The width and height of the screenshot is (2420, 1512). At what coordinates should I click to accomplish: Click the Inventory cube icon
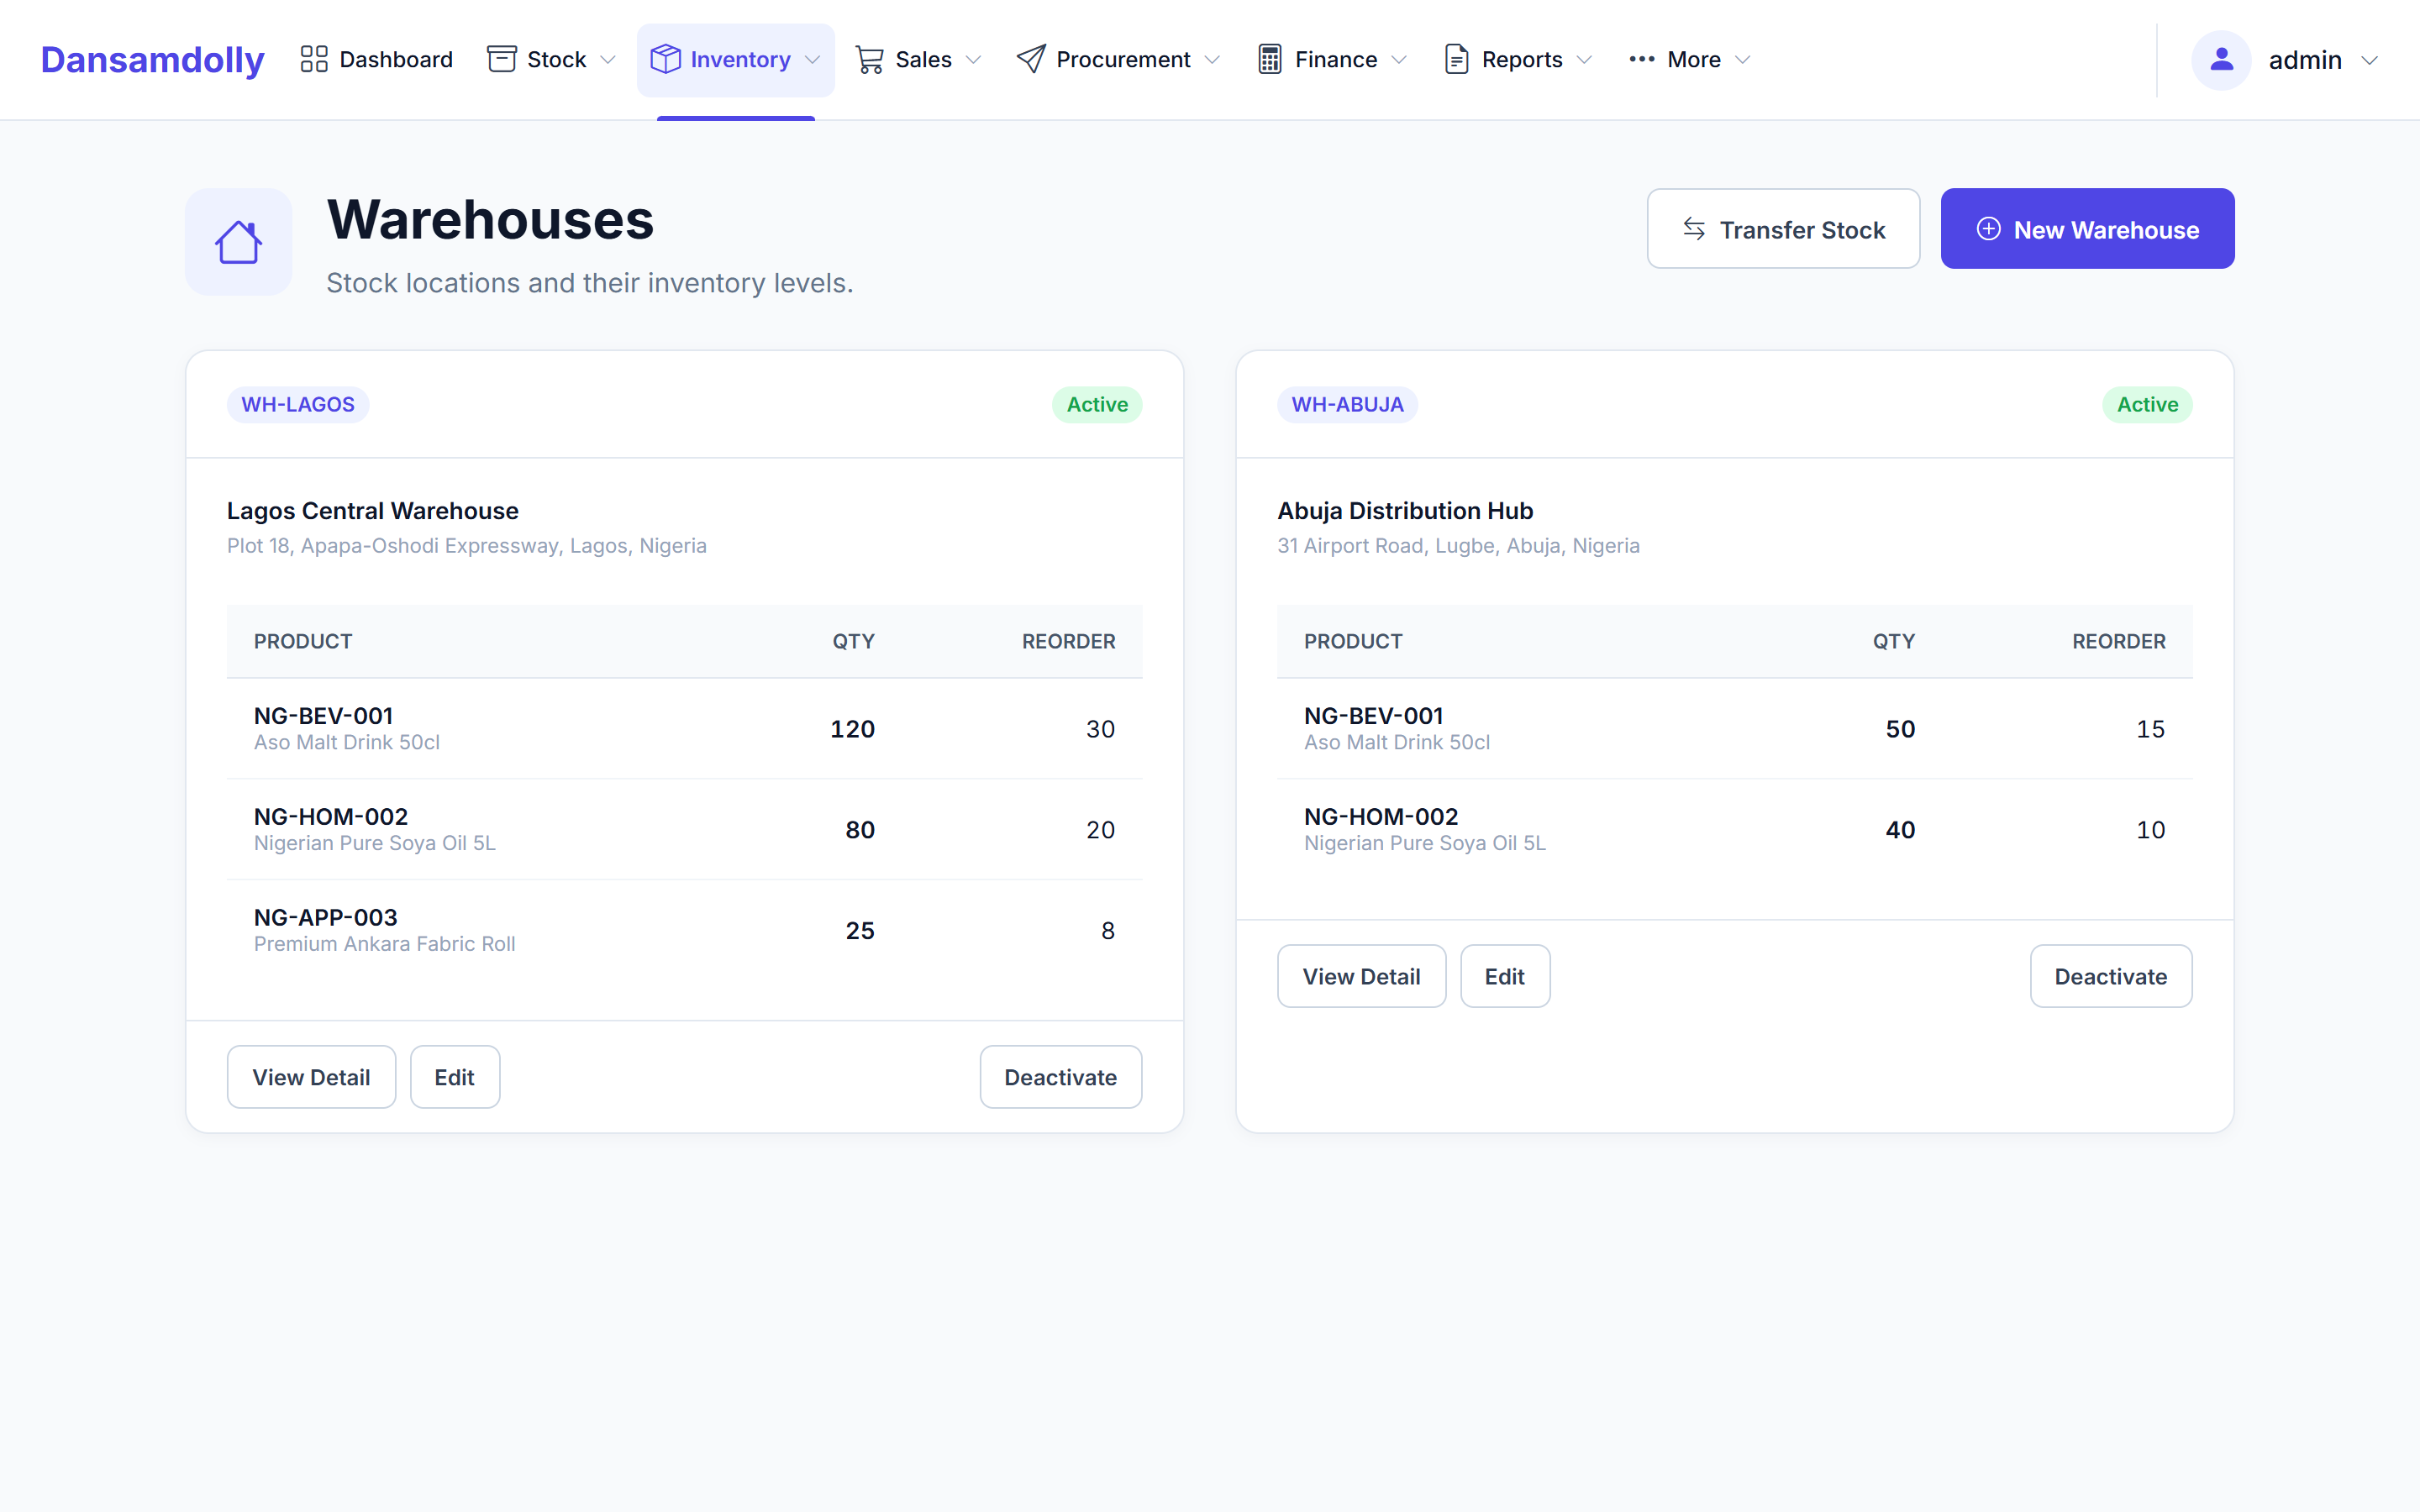tap(665, 59)
